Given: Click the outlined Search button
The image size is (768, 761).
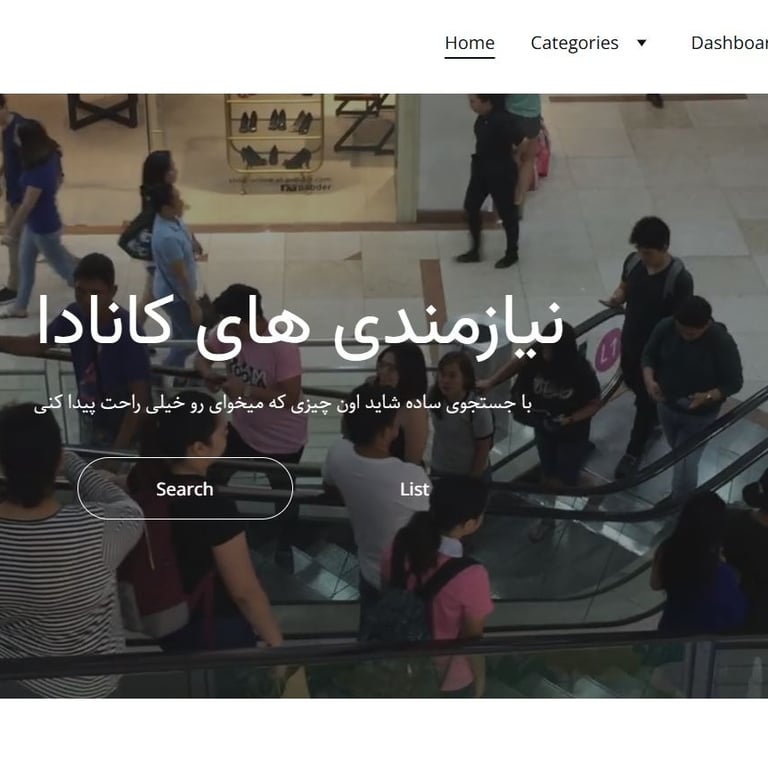Looking at the screenshot, I should pos(185,488).
